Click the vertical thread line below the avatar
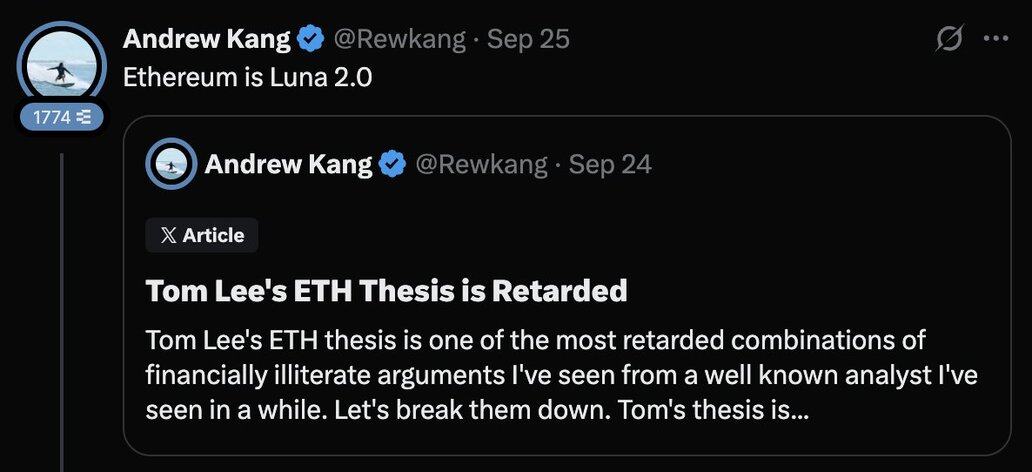Viewport: 1032px width, 472px height. point(62,300)
